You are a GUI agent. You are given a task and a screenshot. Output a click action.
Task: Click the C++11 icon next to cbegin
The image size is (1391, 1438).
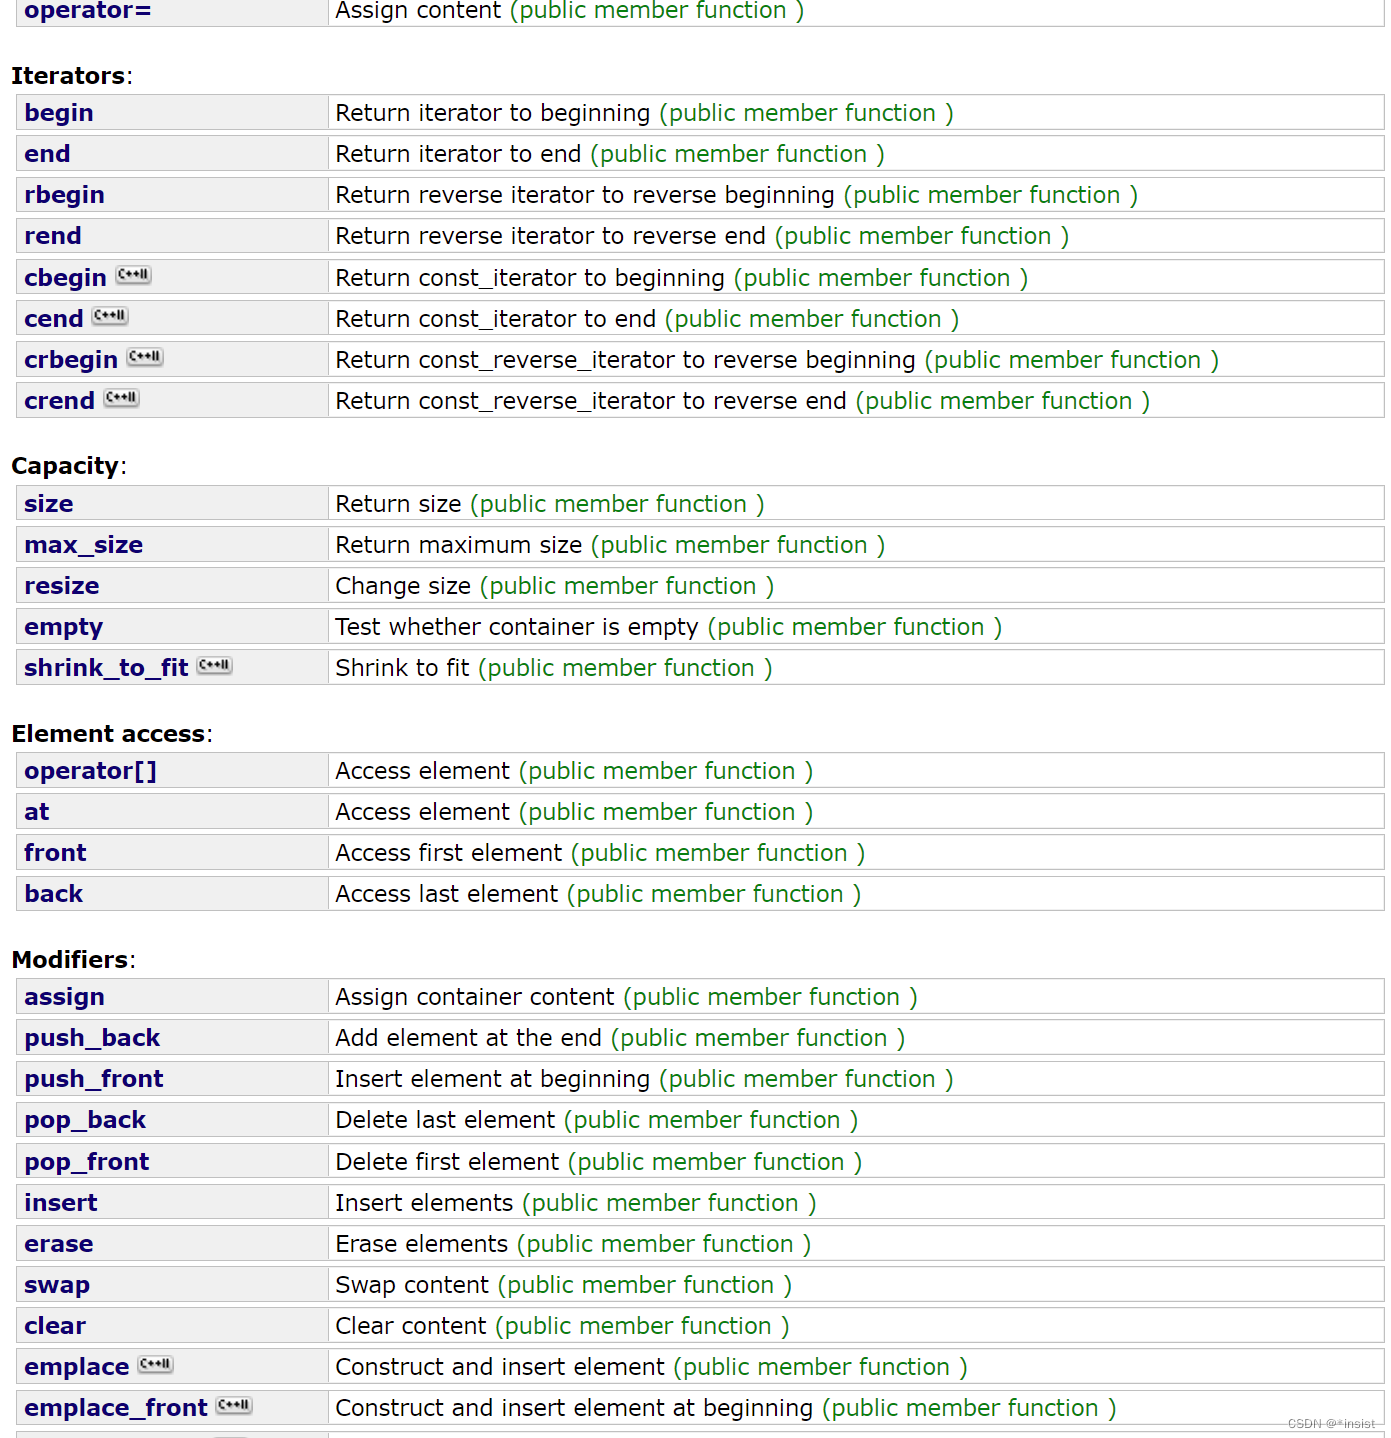click(133, 275)
